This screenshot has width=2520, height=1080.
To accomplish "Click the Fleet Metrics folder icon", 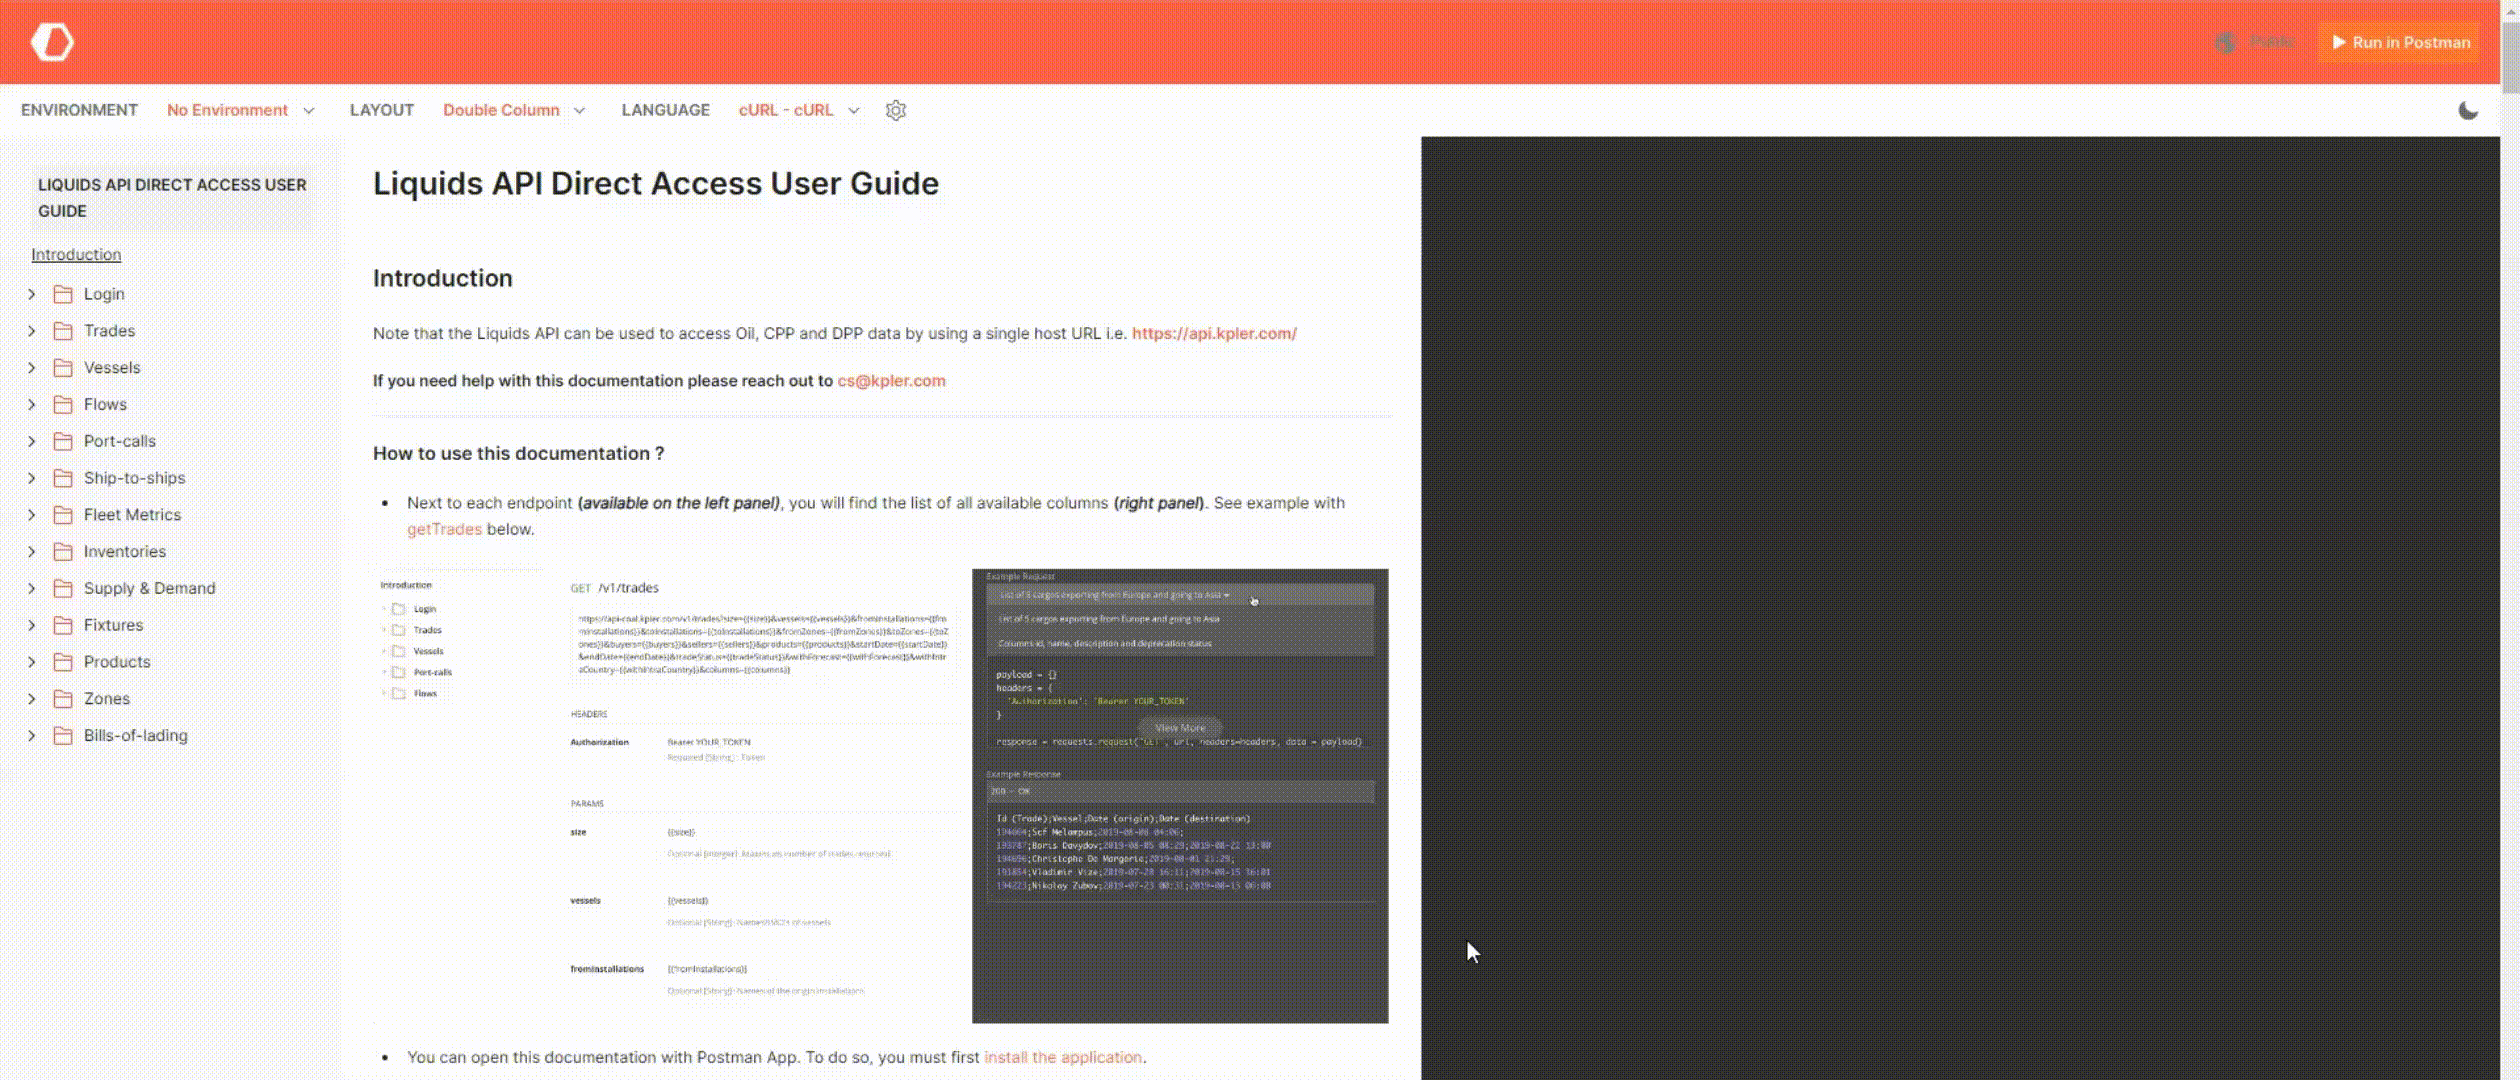I will tap(63, 515).
